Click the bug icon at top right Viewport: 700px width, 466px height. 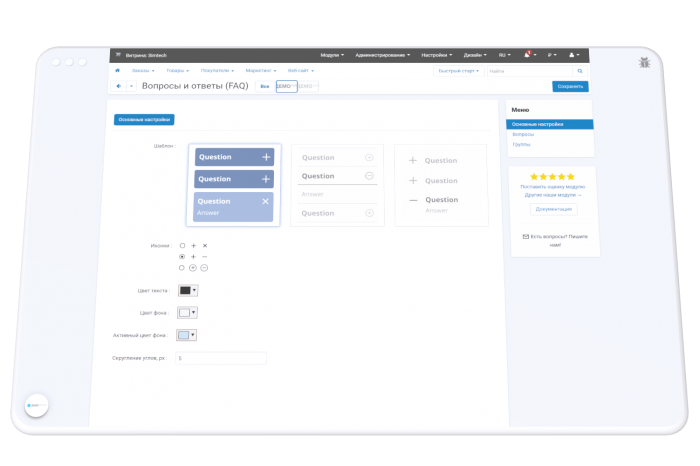pos(644,62)
